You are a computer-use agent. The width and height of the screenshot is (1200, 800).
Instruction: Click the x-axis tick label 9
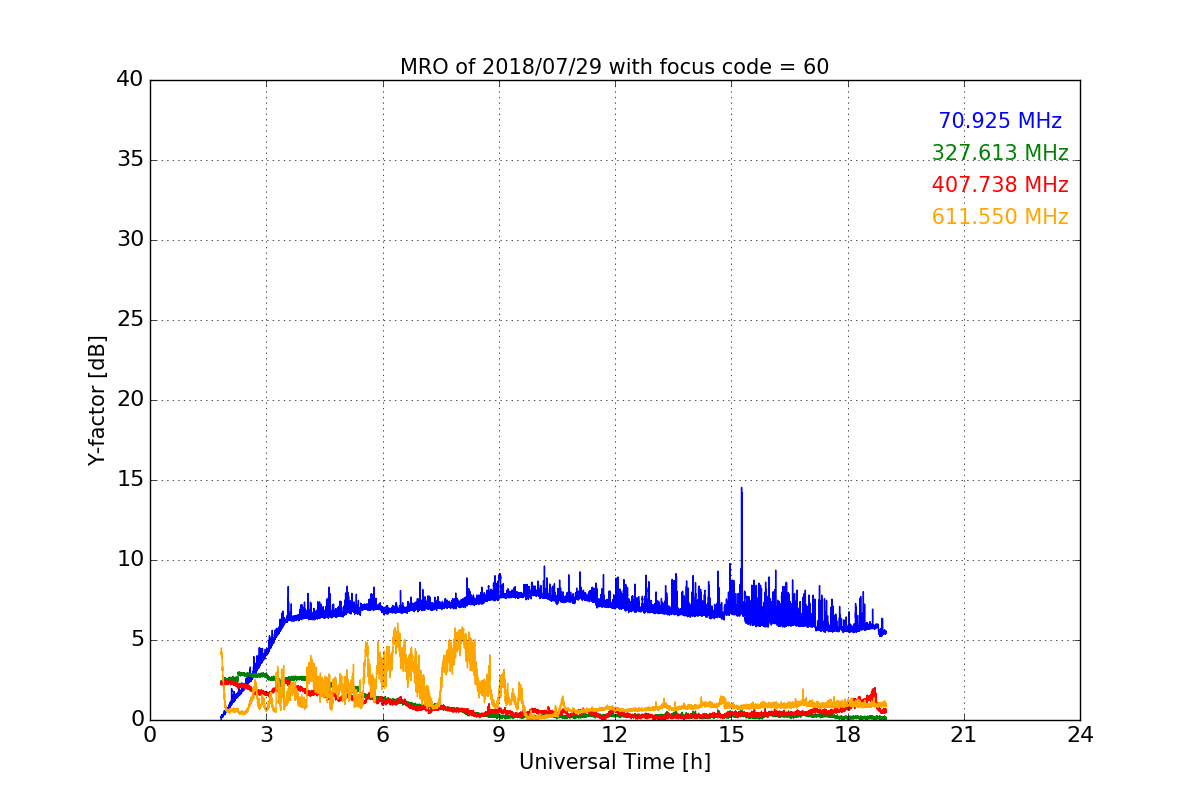499,735
